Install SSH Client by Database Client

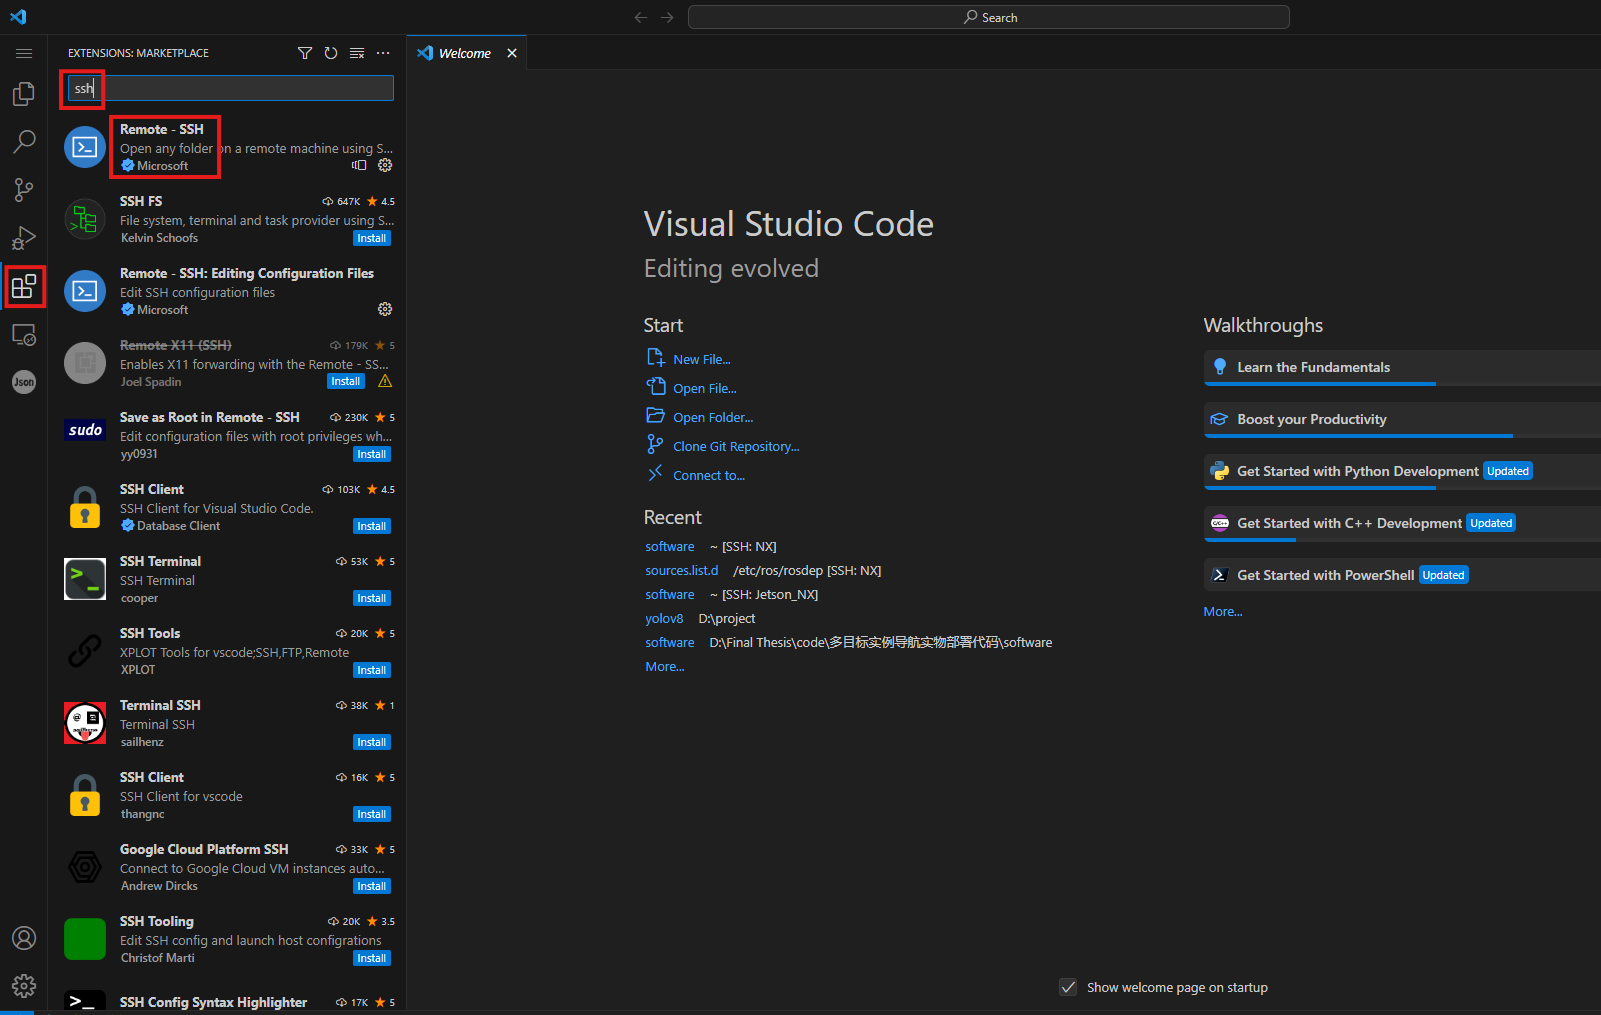coord(372,526)
